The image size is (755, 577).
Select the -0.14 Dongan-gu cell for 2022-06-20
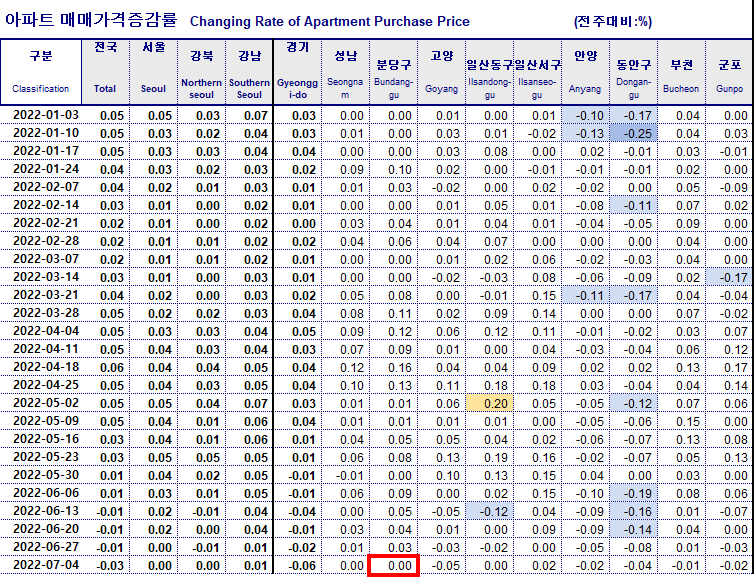[x=634, y=529]
